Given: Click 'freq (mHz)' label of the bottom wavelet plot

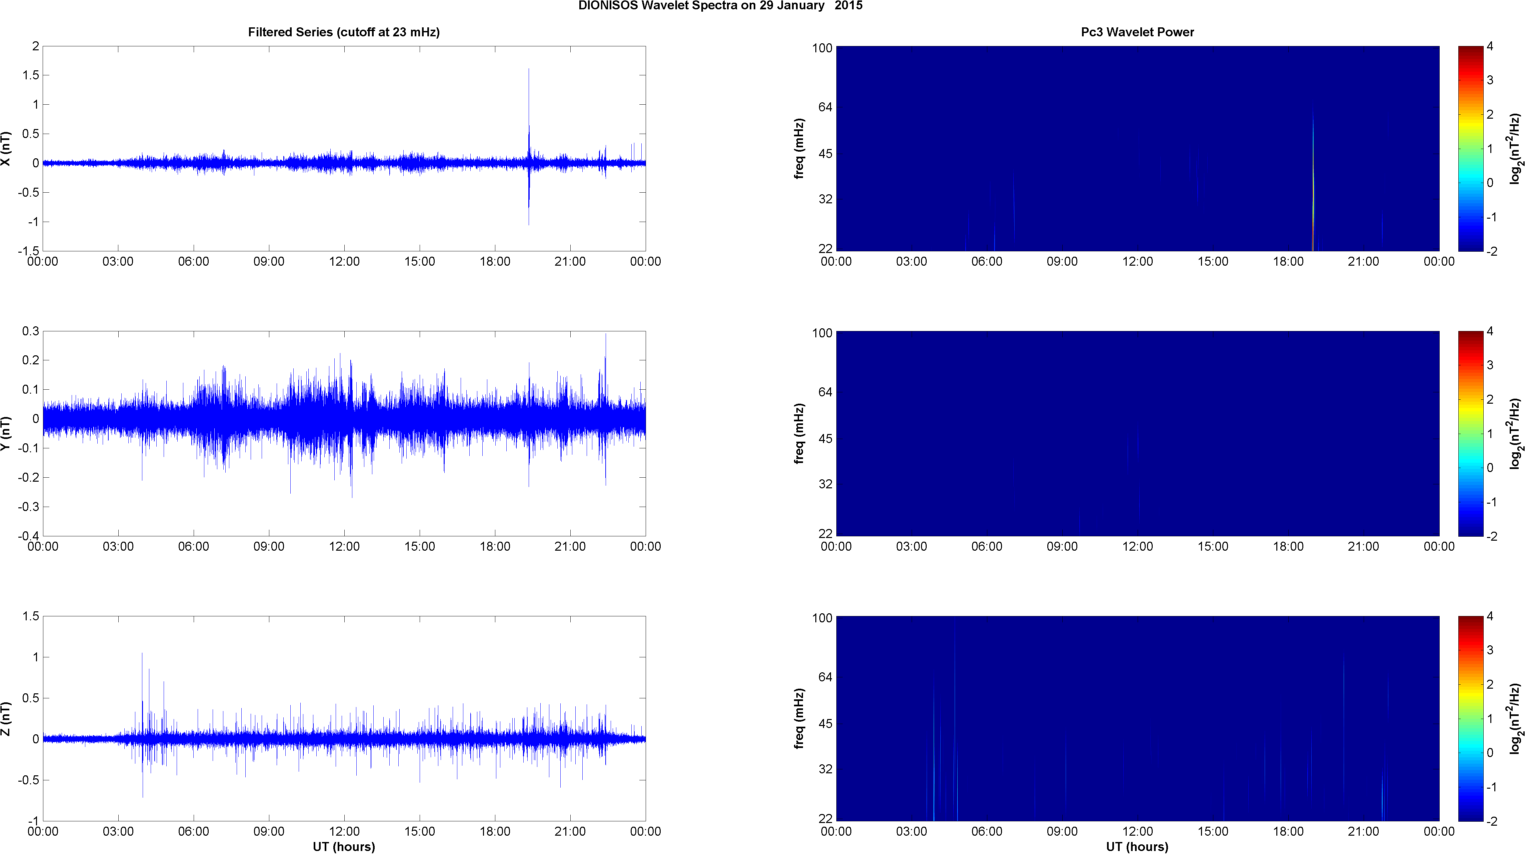Looking at the screenshot, I should click(x=800, y=718).
